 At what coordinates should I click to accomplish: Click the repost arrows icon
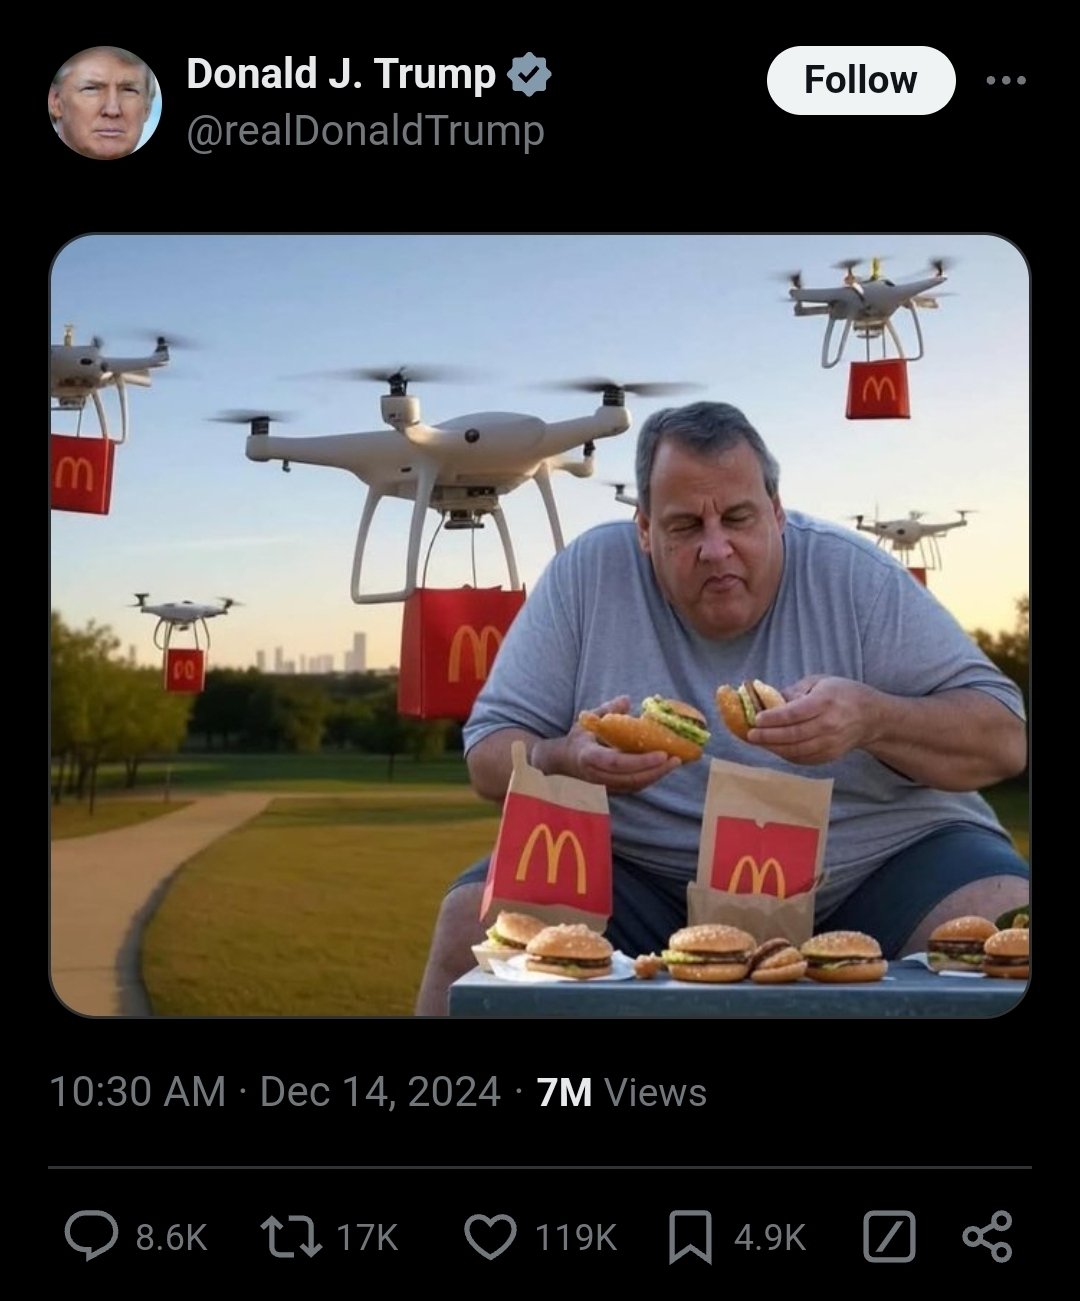[290, 1237]
